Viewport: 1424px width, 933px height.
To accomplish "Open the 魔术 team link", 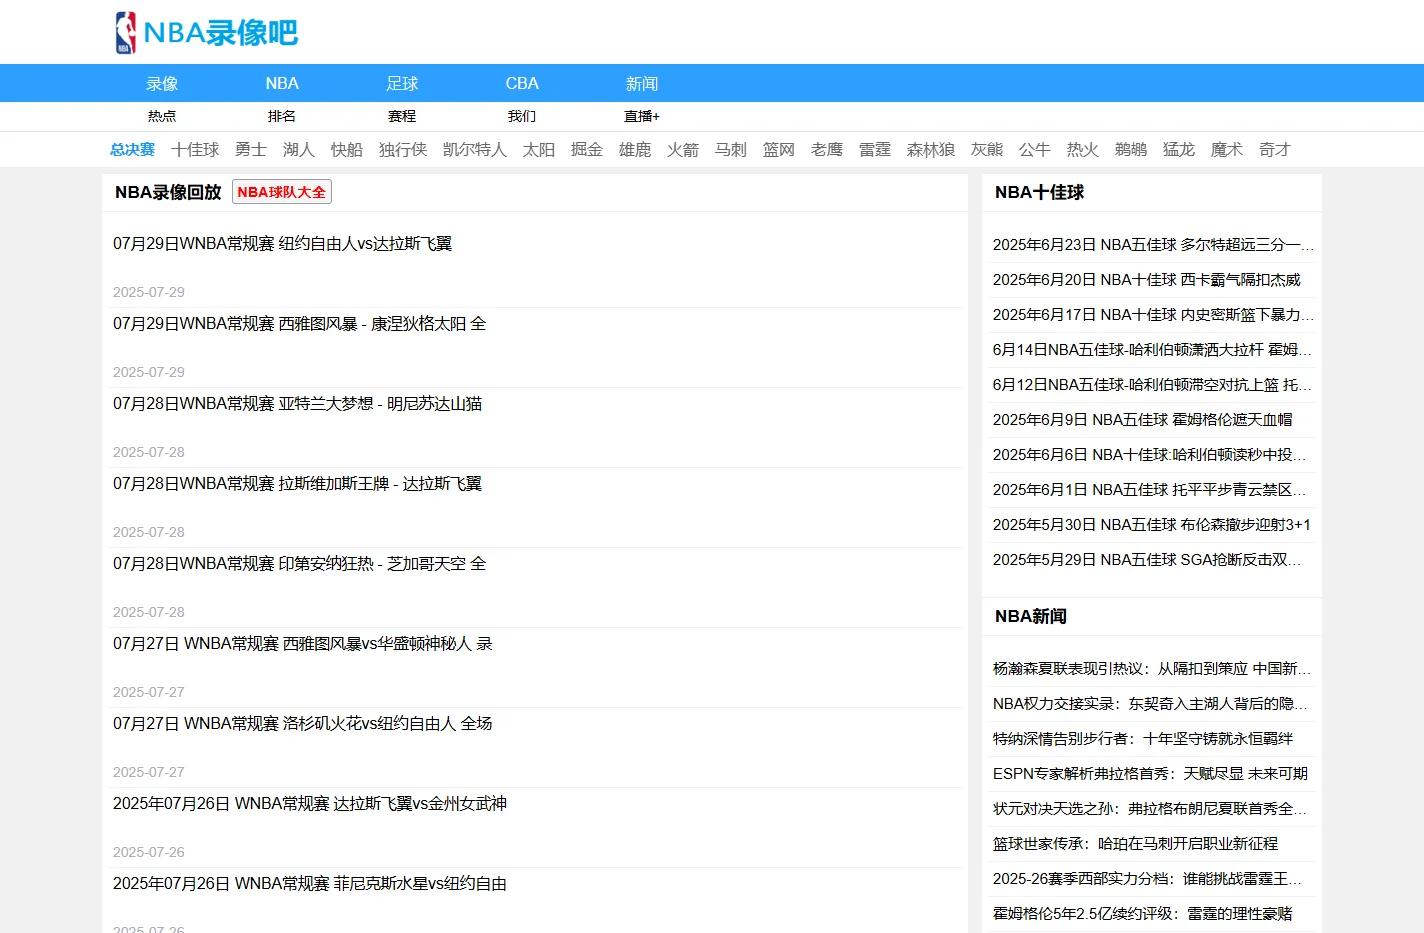I will pos(1227,150).
